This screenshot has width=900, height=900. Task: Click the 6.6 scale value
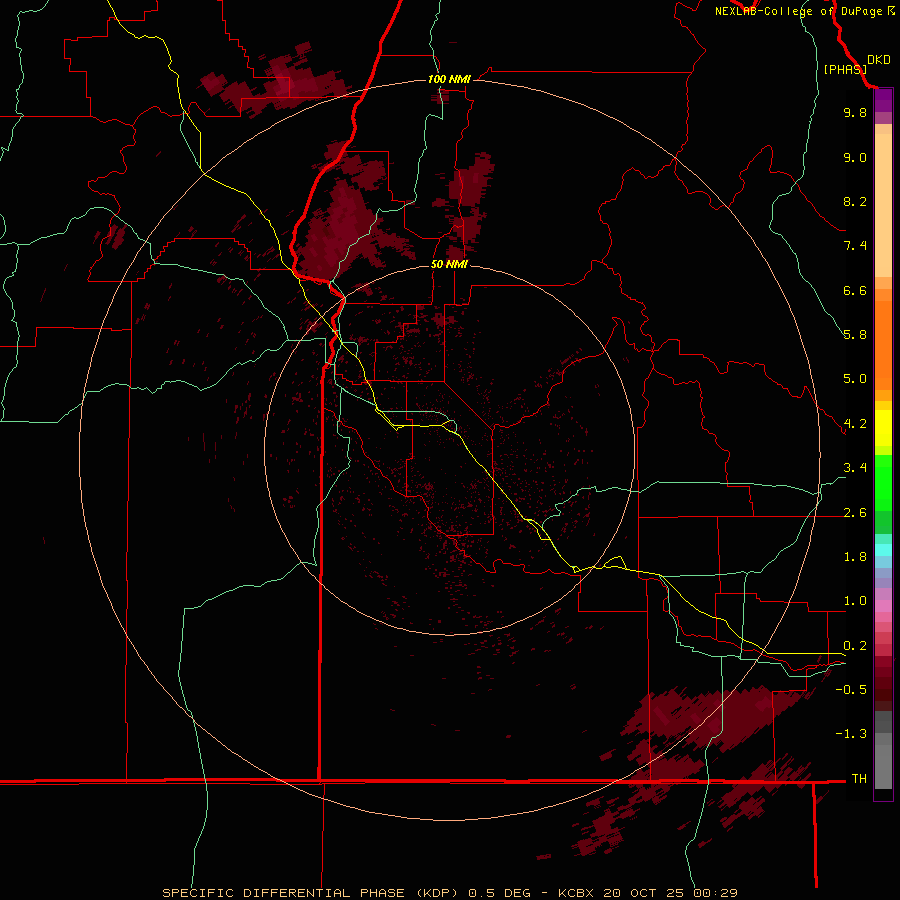coord(855,290)
